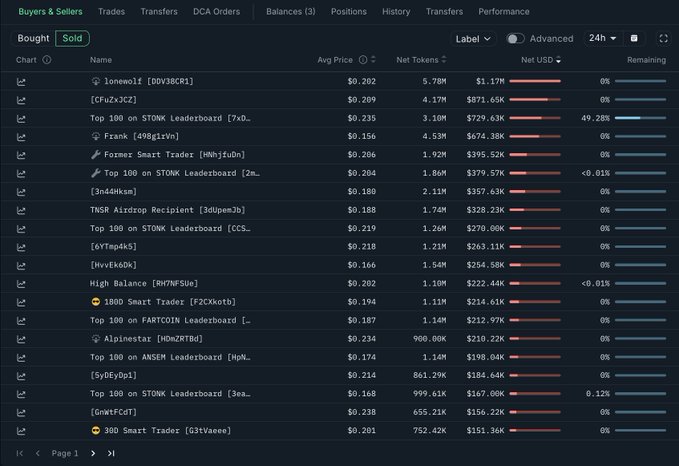Viewport: 679px width, 466px height.
Task: Open chart icon for [GnWtFCdT] row
Action: [21, 413]
